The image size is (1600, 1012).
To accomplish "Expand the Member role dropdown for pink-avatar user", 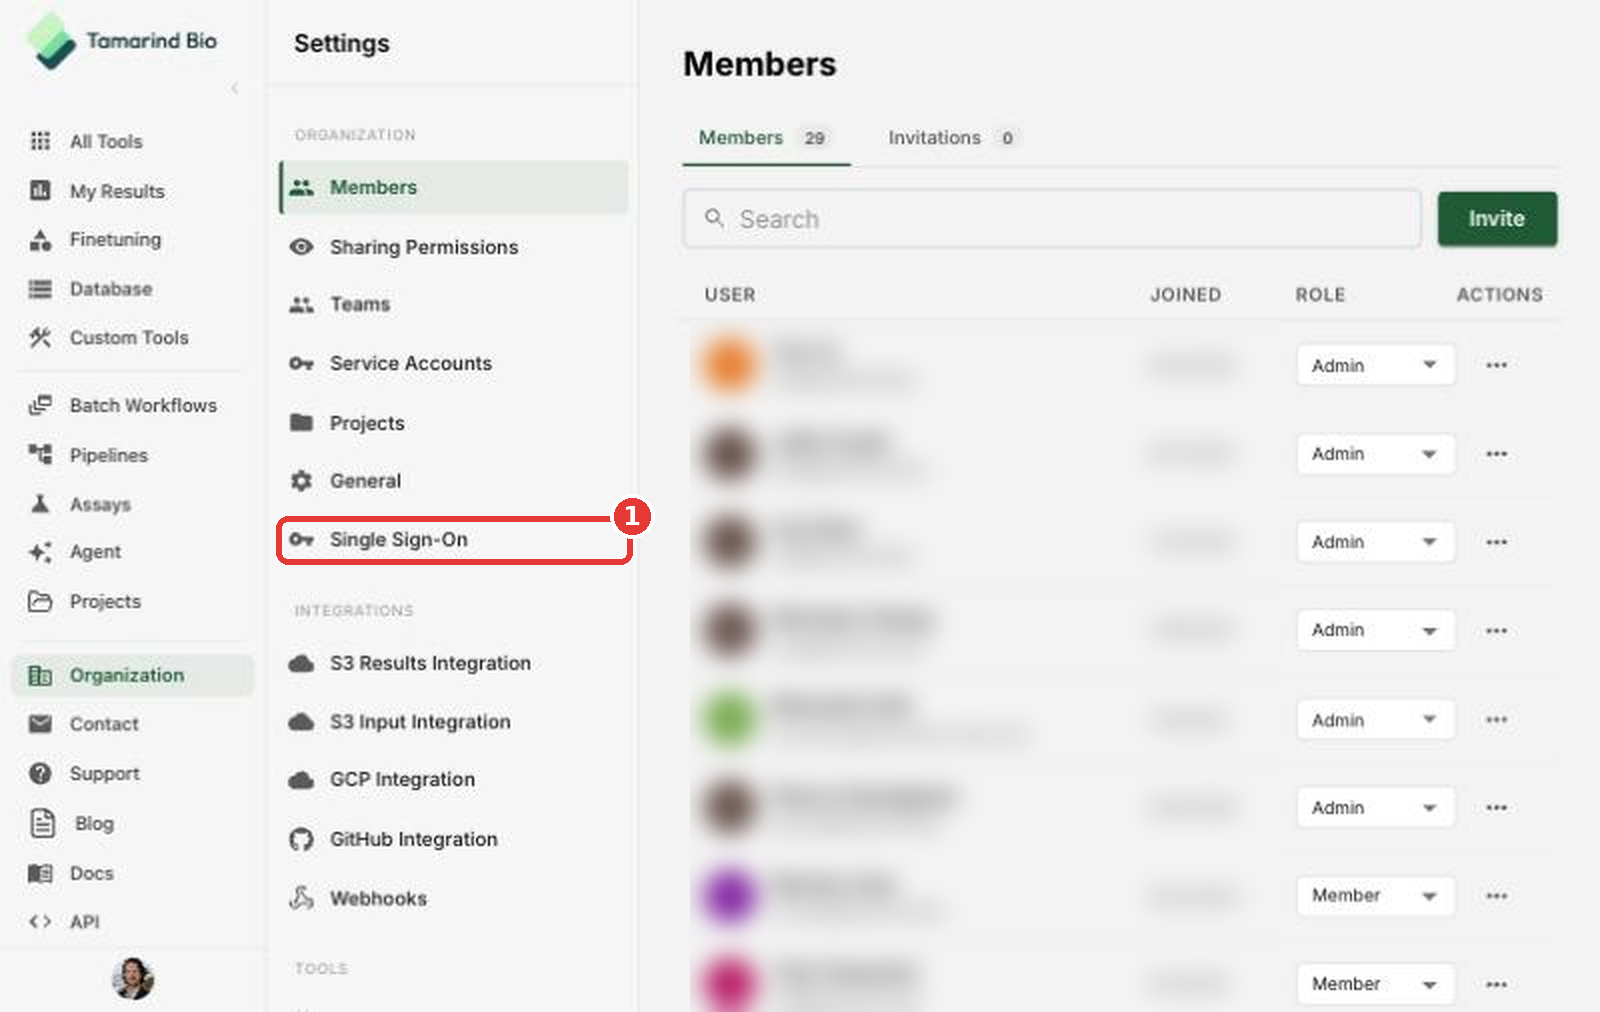I will [x=1375, y=984].
